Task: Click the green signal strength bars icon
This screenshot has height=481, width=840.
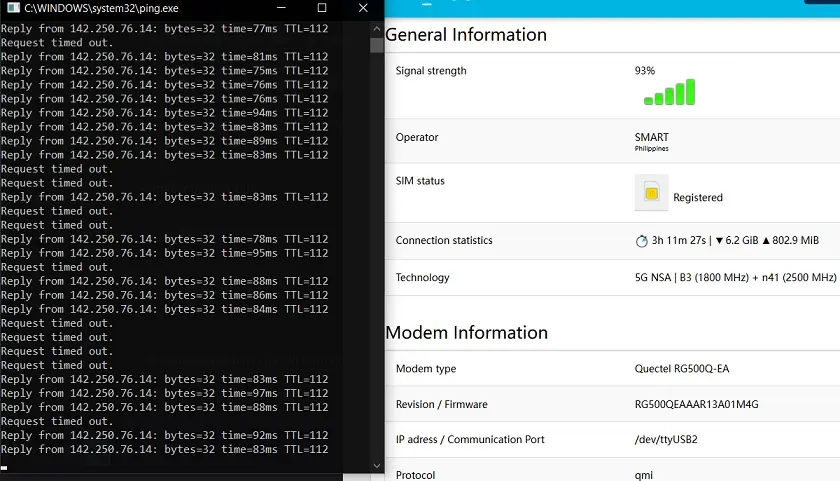Action: [x=669, y=92]
